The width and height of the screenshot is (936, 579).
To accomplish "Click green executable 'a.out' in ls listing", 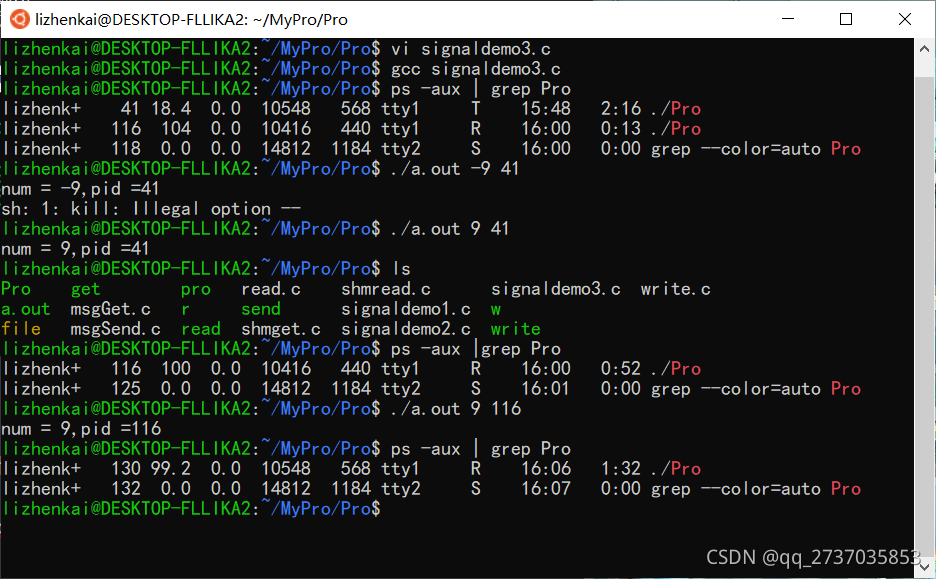I will click(26, 309).
